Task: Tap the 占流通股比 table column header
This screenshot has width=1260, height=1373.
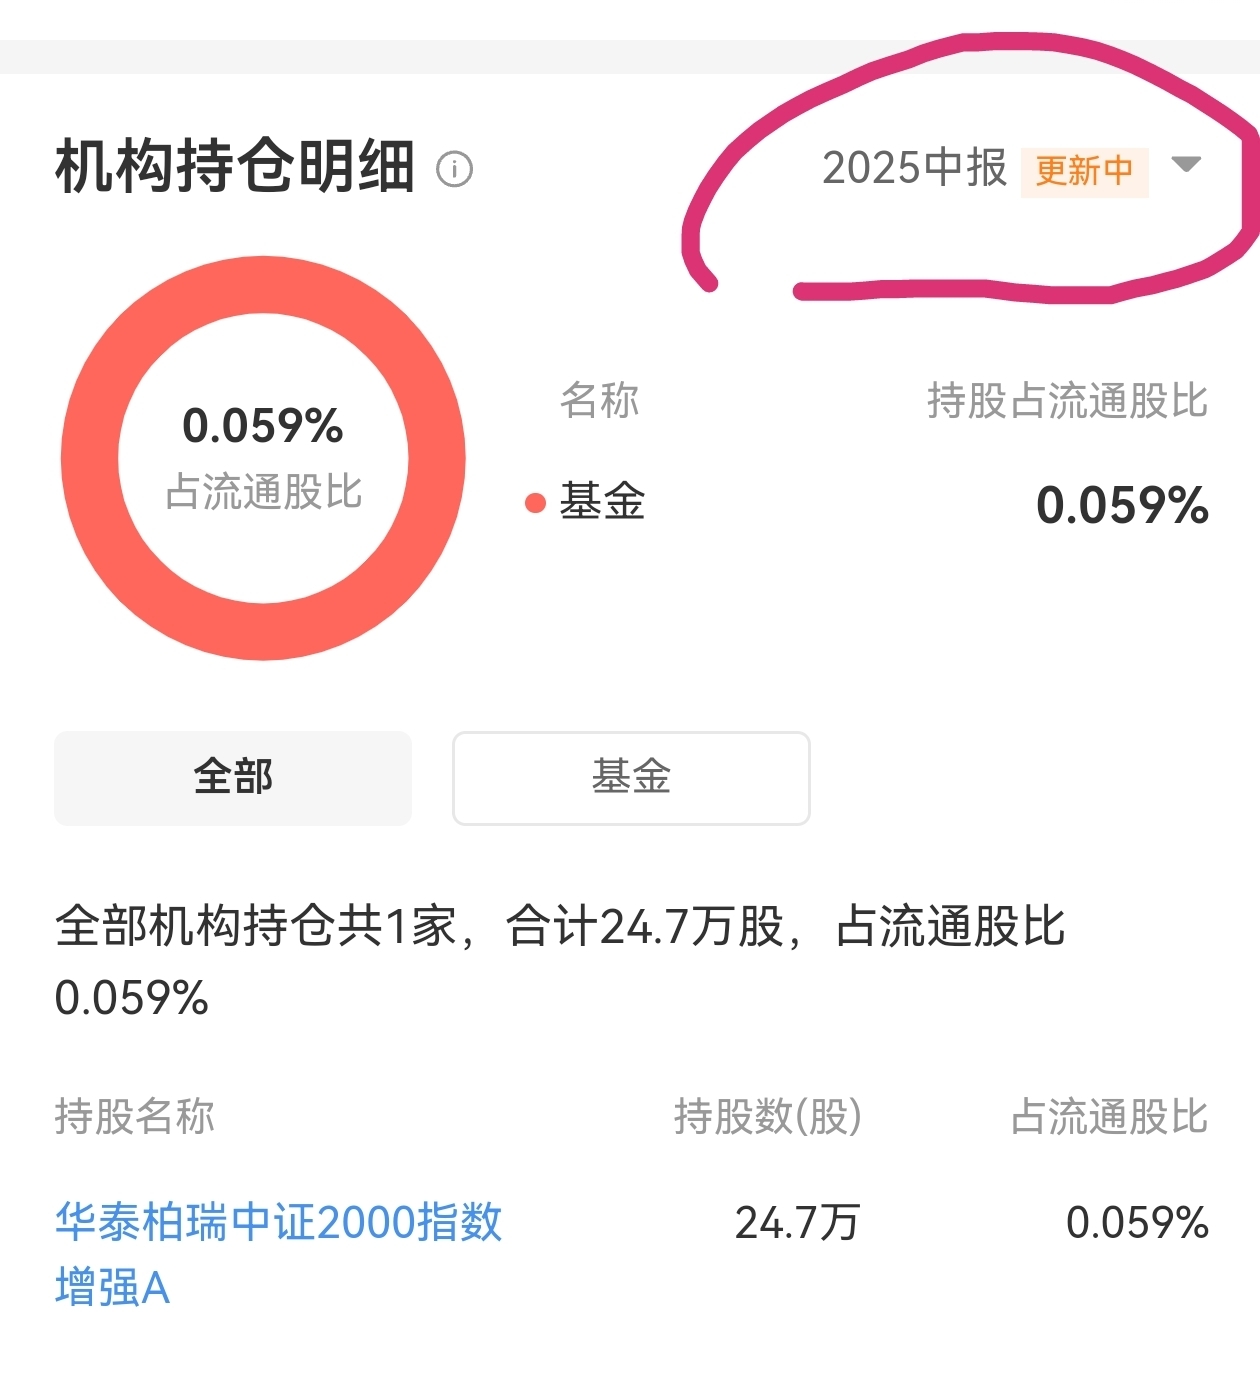Action: point(1110,1116)
